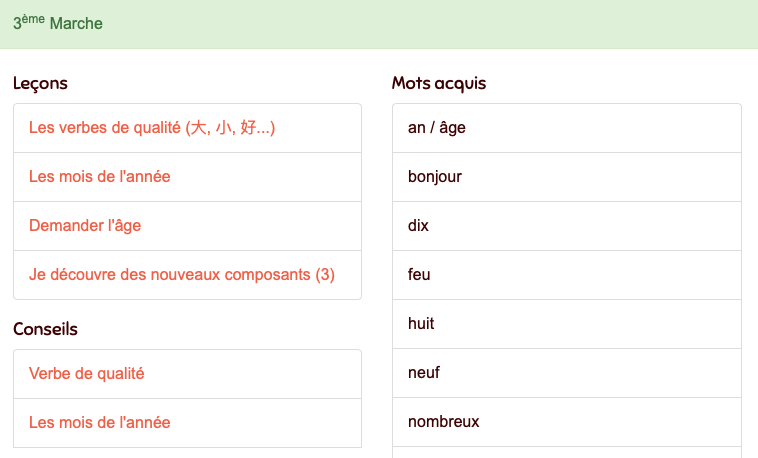Open Je découvre des nouveaux composants (3)

pos(182,275)
